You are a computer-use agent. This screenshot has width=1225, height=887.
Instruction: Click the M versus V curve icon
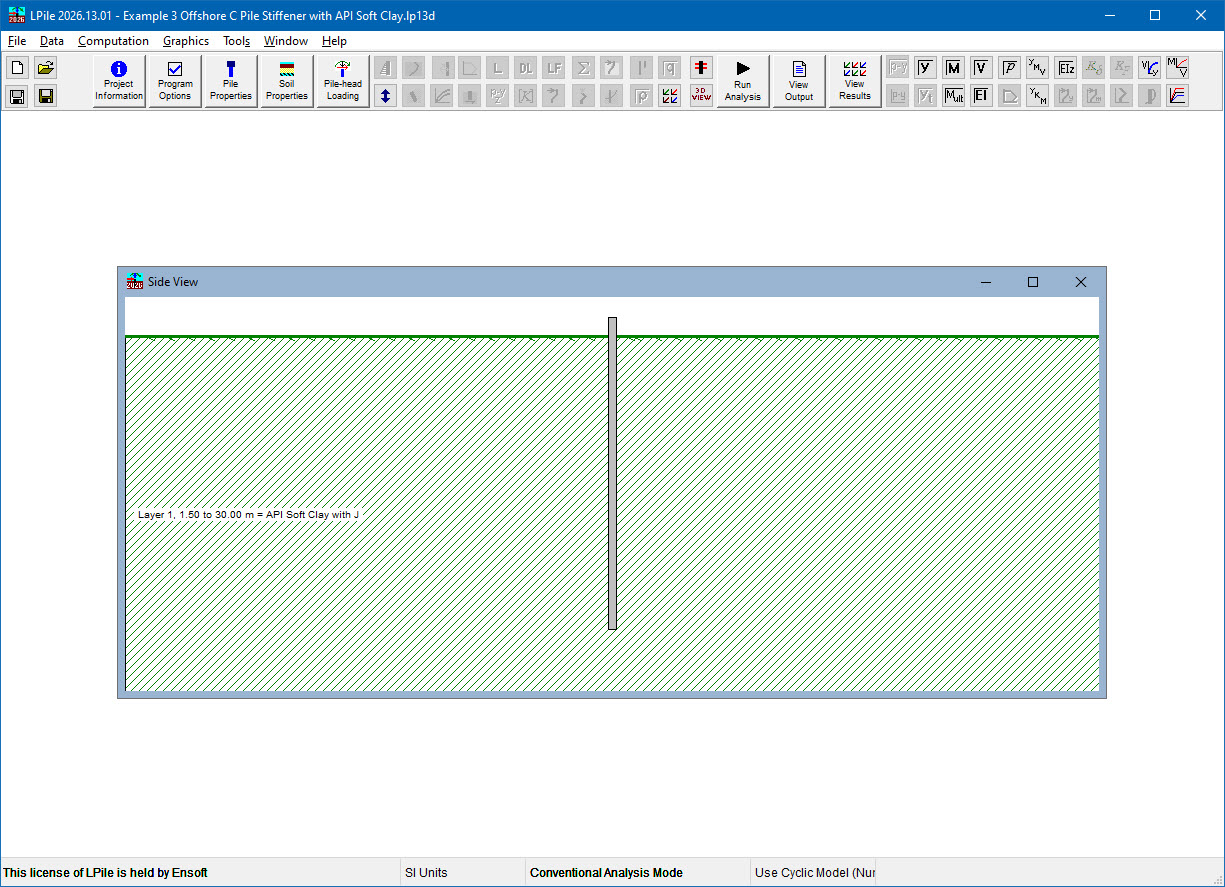1178,68
